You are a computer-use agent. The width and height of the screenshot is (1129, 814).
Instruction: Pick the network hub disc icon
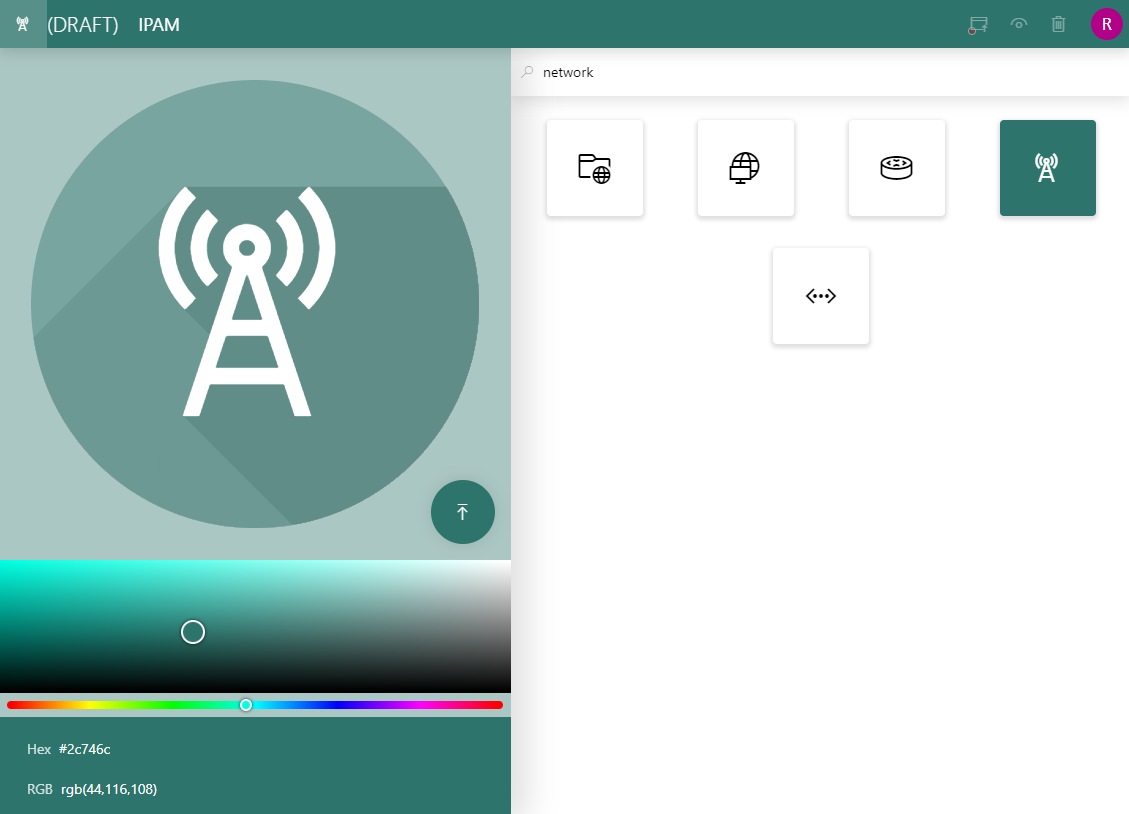click(896, 167)
